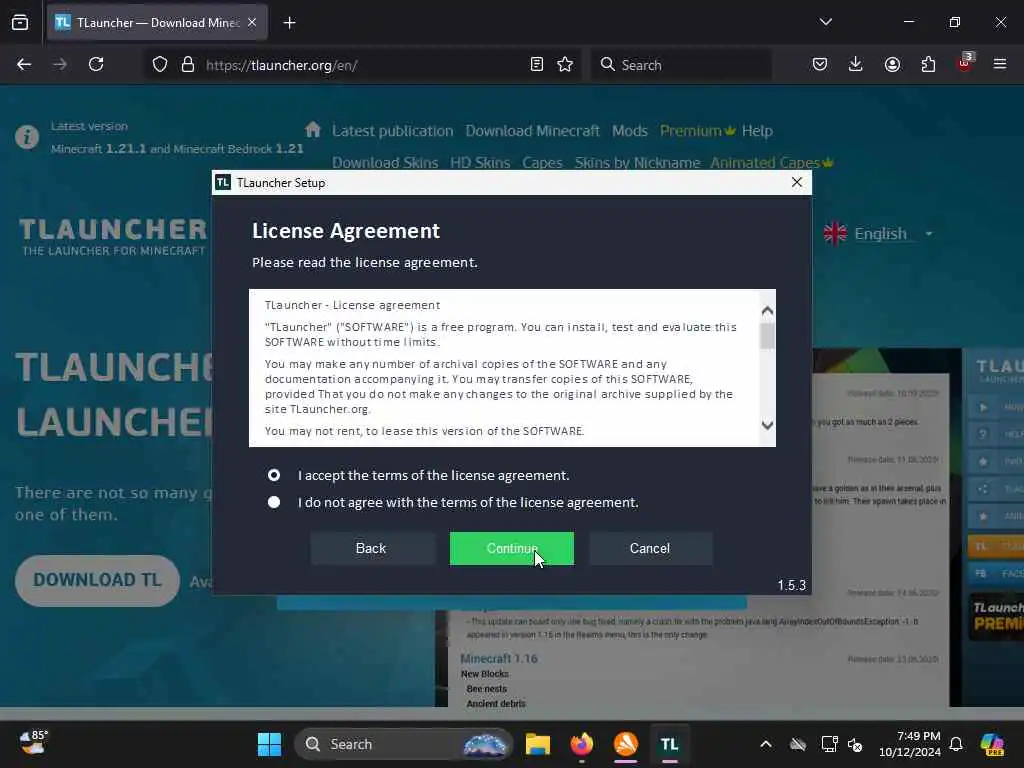Show hidden system tray icons

[766, 744]
